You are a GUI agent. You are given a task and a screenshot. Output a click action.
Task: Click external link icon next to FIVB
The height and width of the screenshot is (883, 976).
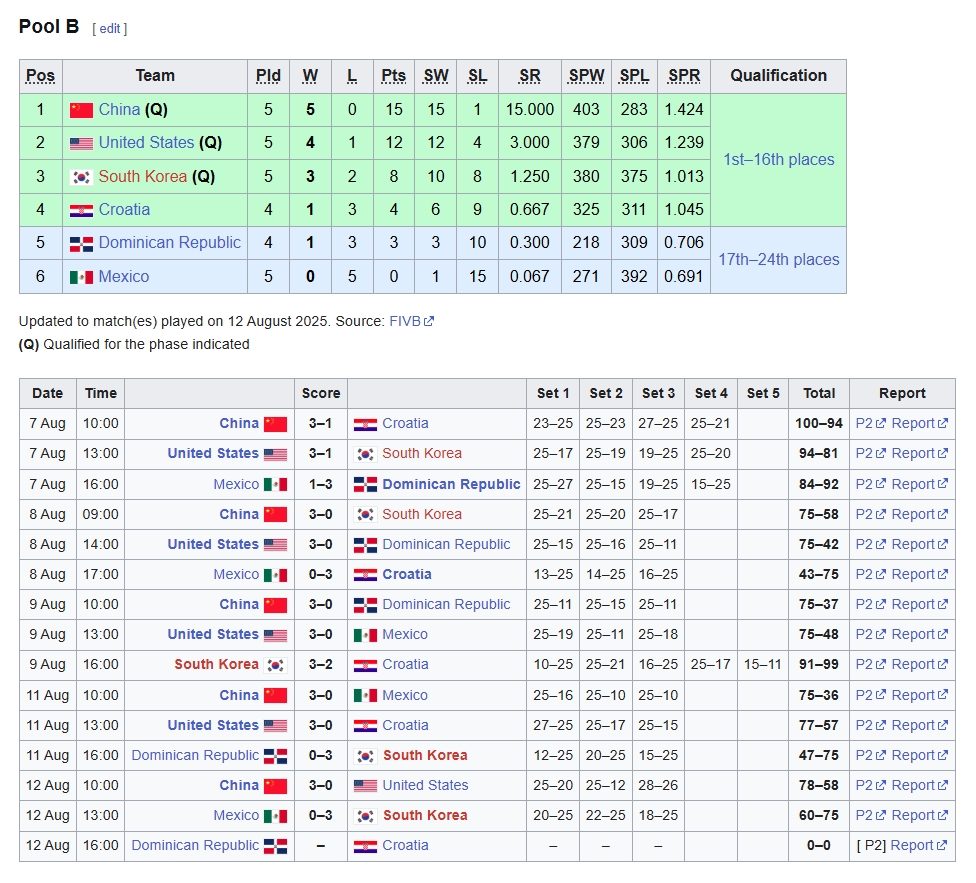tap(429, 322)
